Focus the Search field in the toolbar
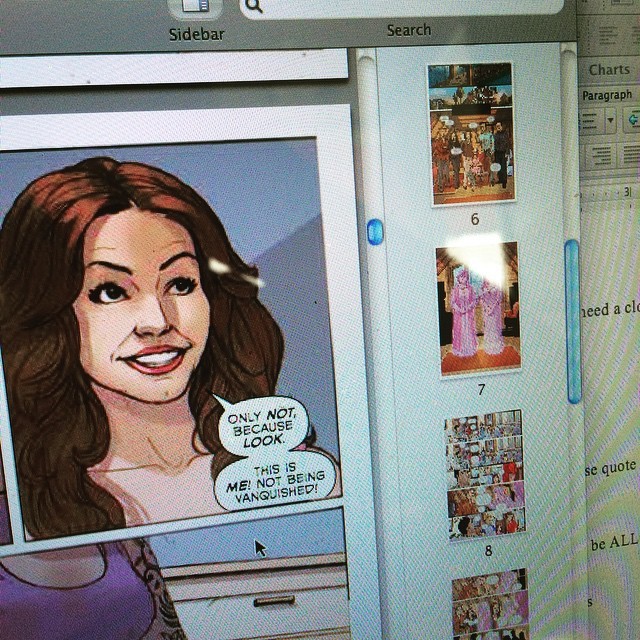Viewport: 640px width, 640px height. click(x=402, y=7)
